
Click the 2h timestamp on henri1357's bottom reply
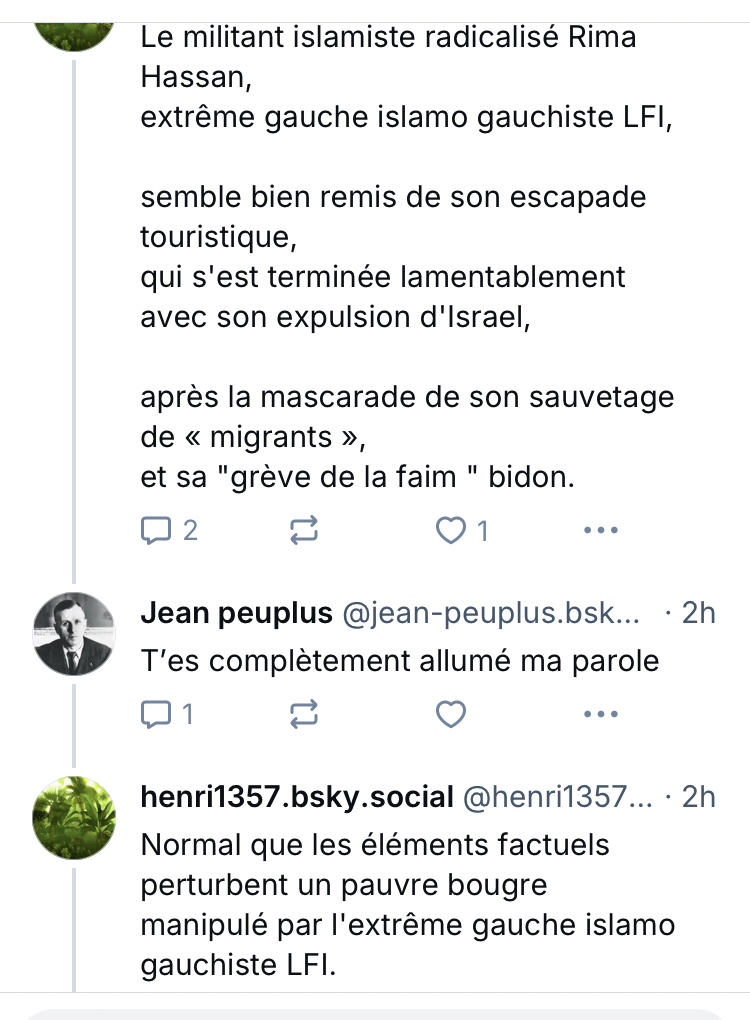(698, 796)
